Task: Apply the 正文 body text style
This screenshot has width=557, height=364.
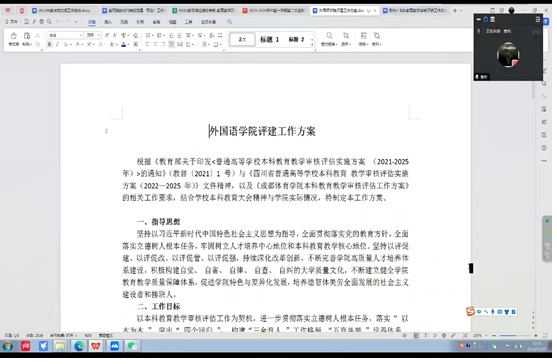Action: click(242, 39)
